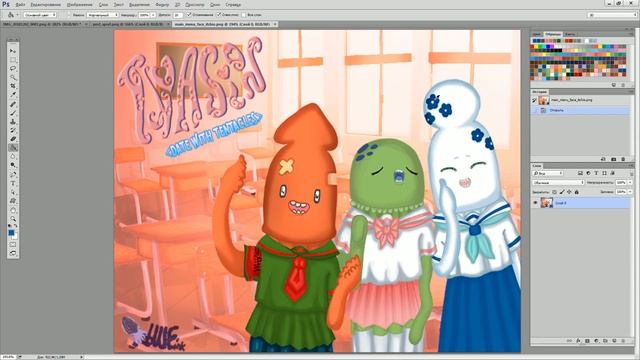Viewport: 640px width, 360px height.
Task: Open the layer filter kind dropdown
Action: (x=548, y=173)
